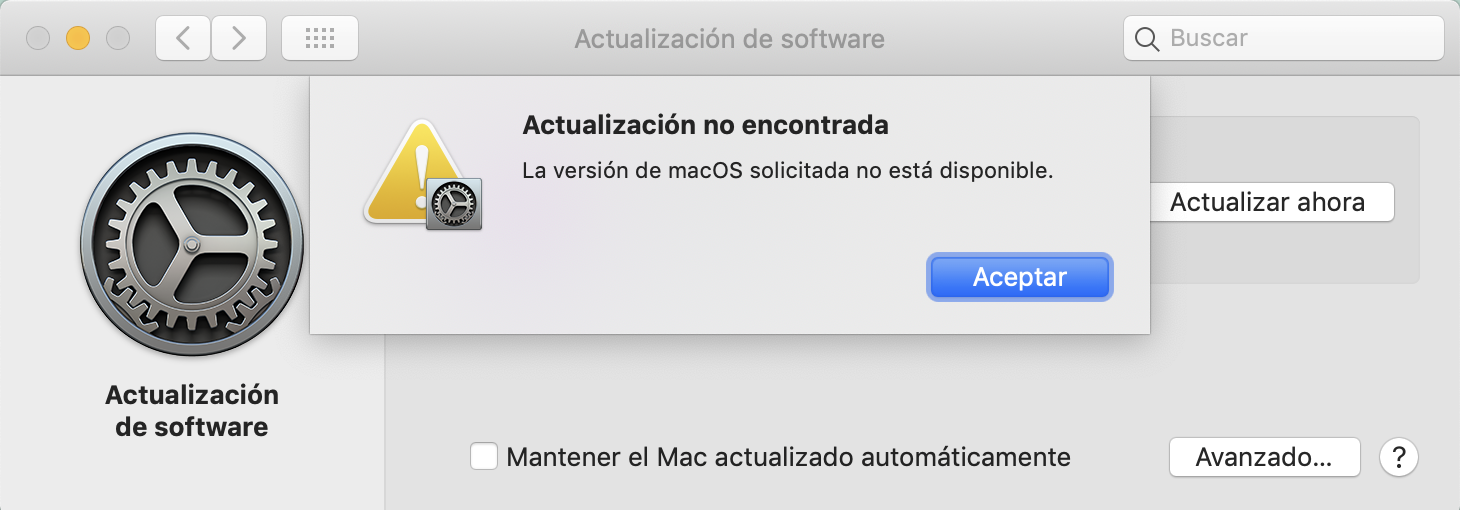Click the large Software Update gear icon

click(191, 242)
